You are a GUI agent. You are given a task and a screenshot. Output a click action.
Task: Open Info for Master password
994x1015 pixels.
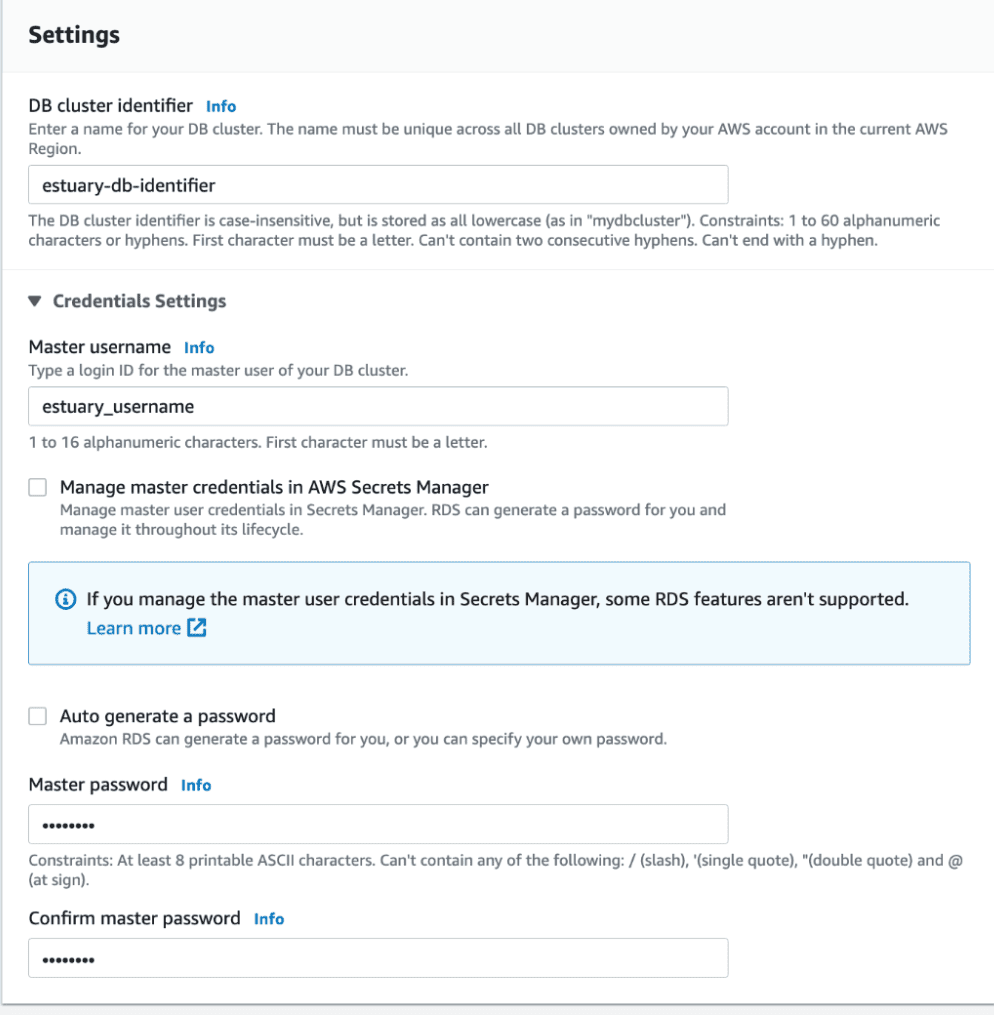click(196, 785)
